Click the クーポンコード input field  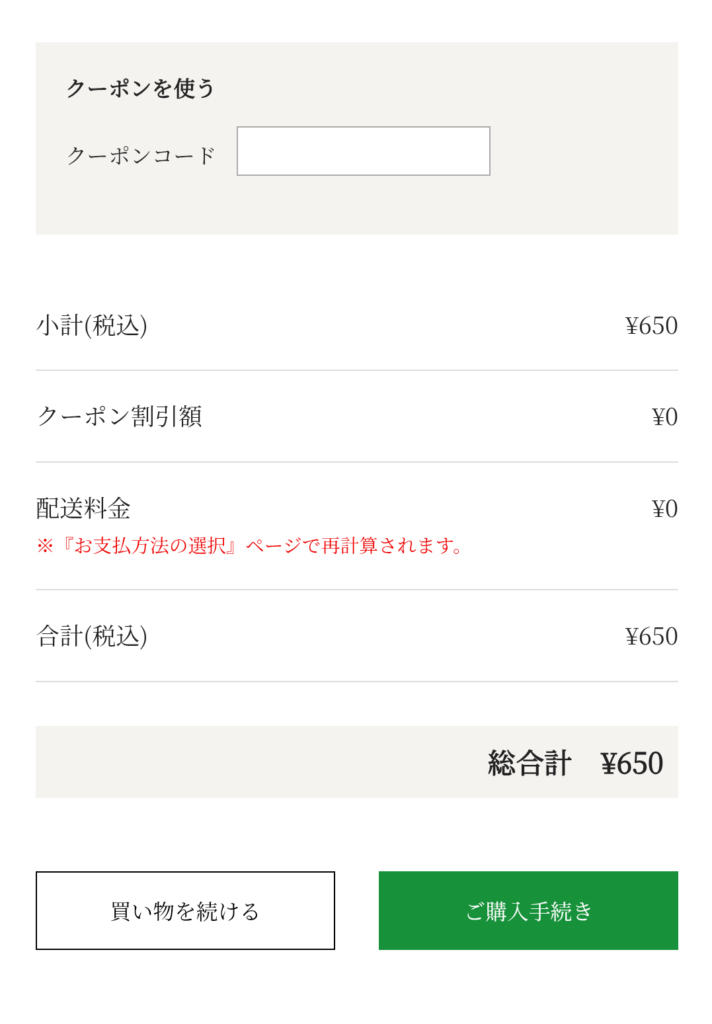(363, 151)
